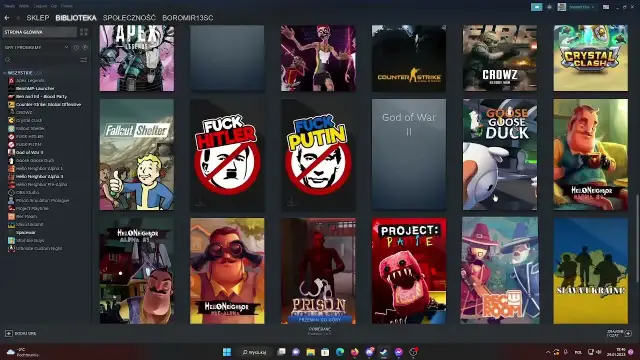The width and height of the screenshot is (640, 360).
Task: Open the Apex Legends game cover
Action: pos(137,58)
